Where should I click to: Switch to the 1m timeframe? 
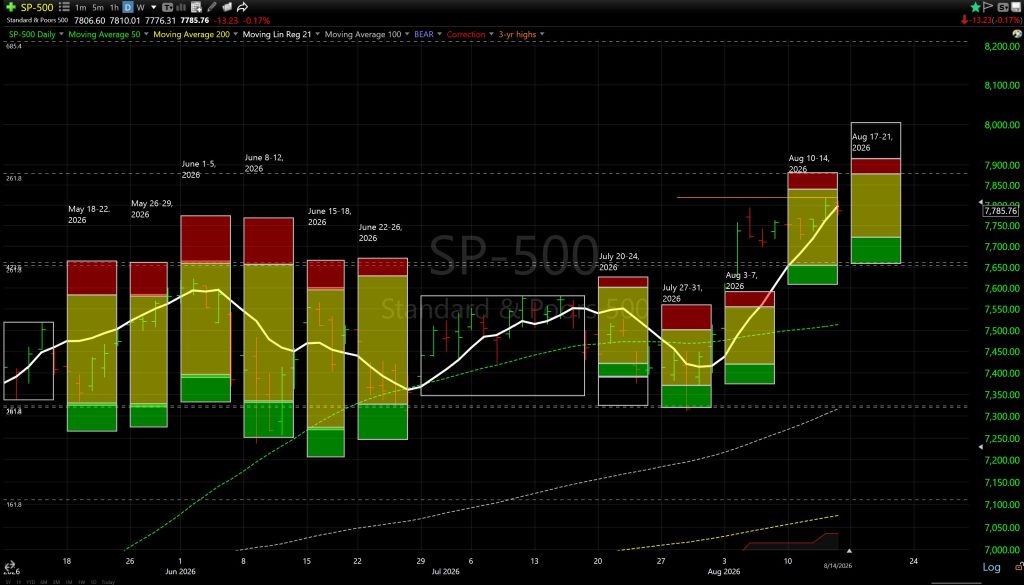80,8
